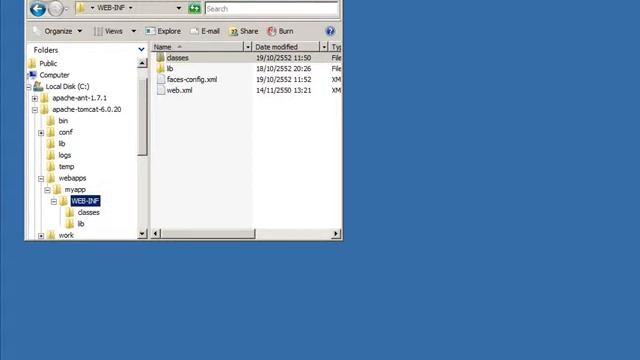Click the Share toolbar button
This screenshot has height=360, width=640.
(x=244, y=31)
